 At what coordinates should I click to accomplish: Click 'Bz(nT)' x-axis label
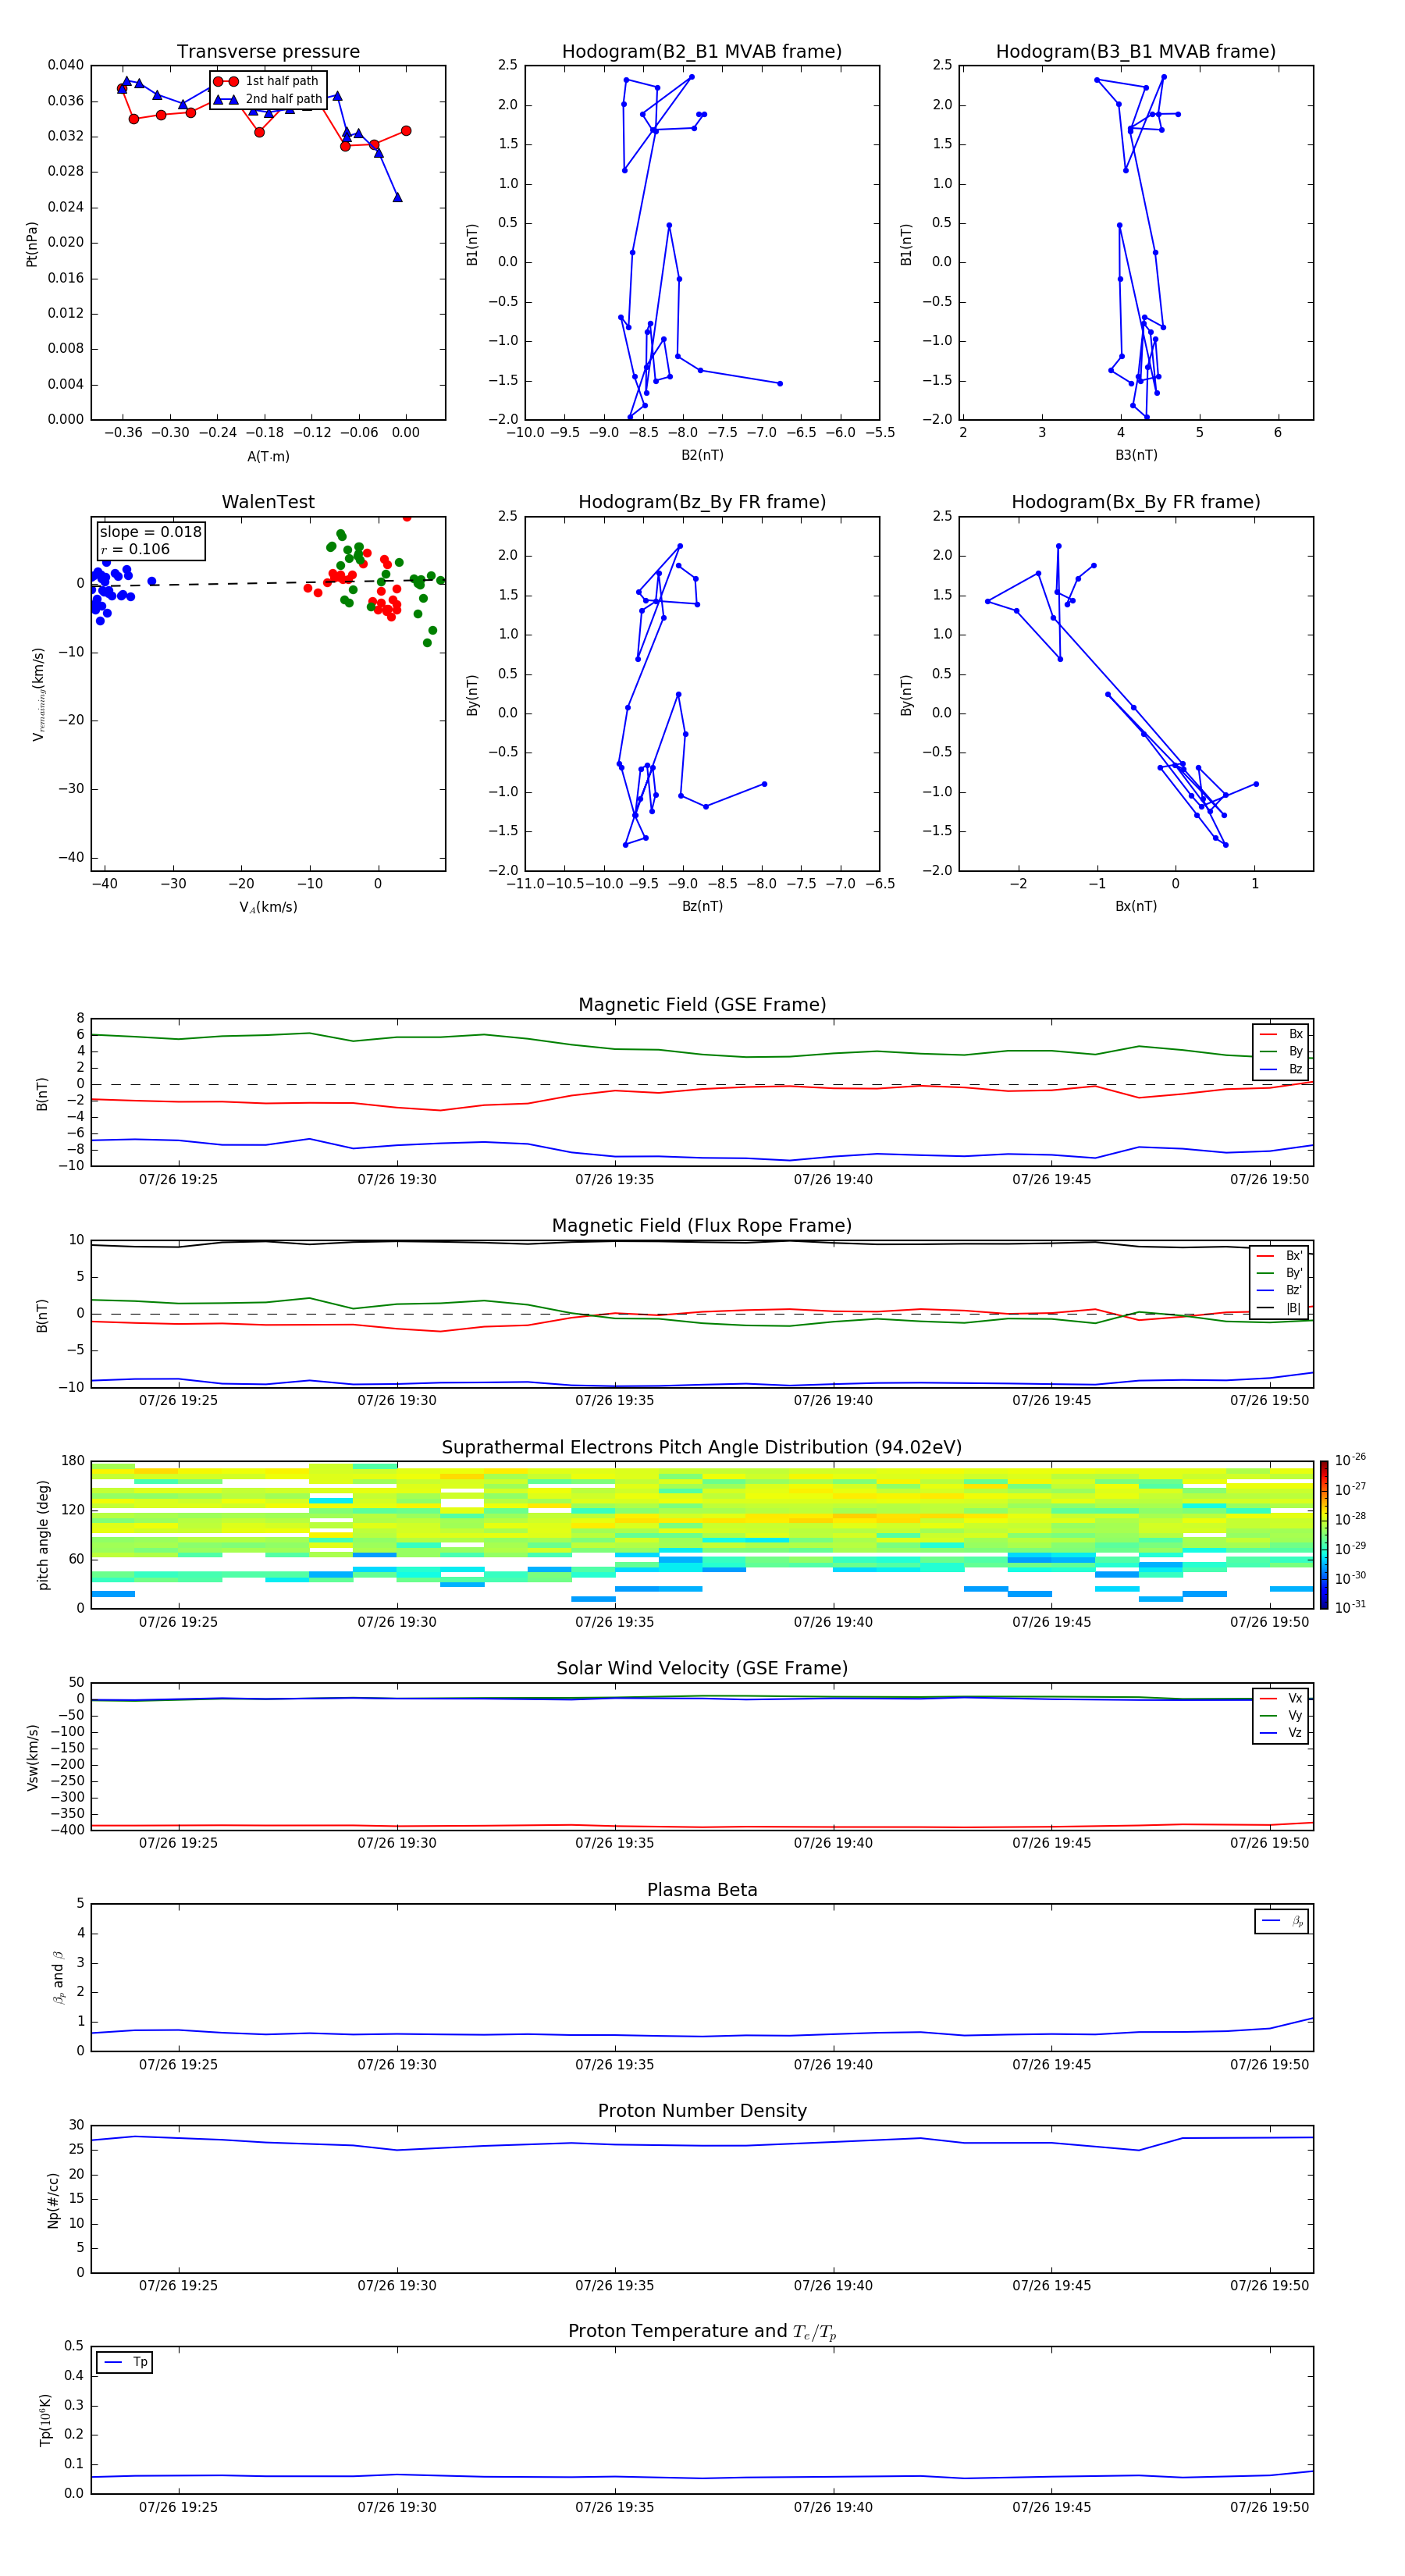(x=702, y=906)
